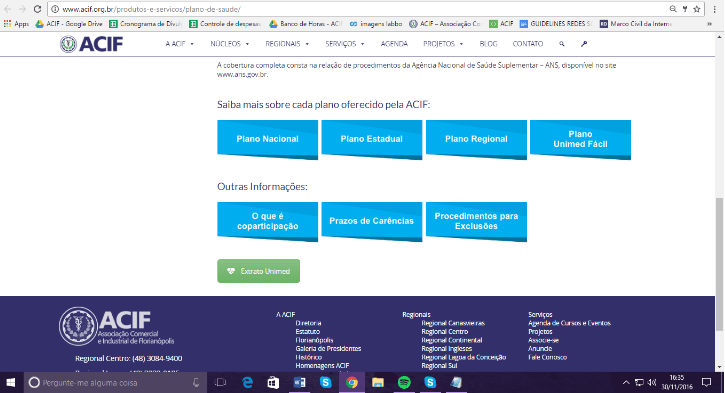Open Microsoft Edge from the taskbar

point(247,382)
